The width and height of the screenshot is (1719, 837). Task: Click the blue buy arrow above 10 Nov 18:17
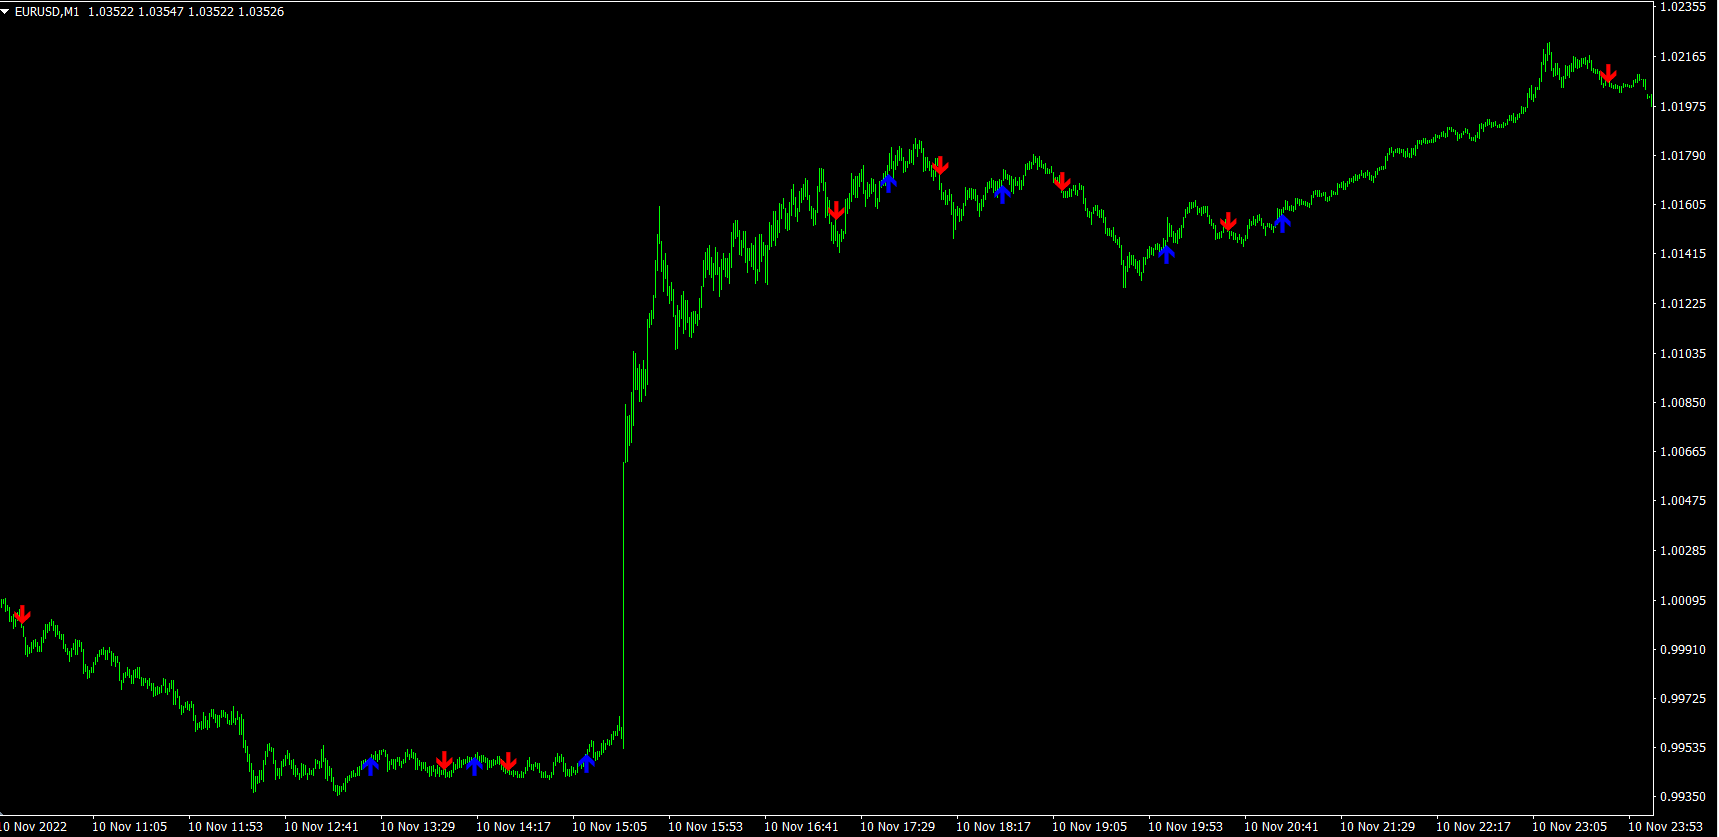coord(1003,193)
